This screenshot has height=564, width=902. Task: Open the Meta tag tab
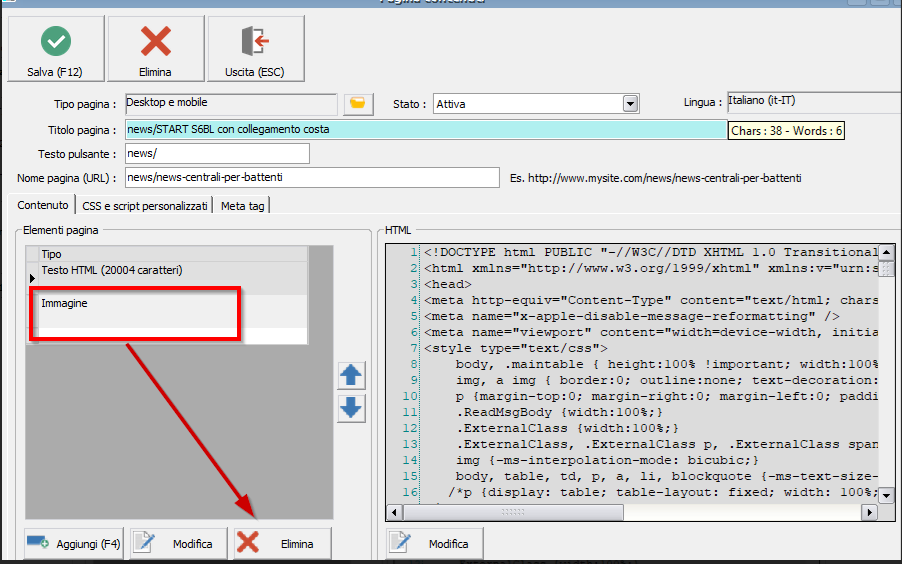click(x=242, y=206)
